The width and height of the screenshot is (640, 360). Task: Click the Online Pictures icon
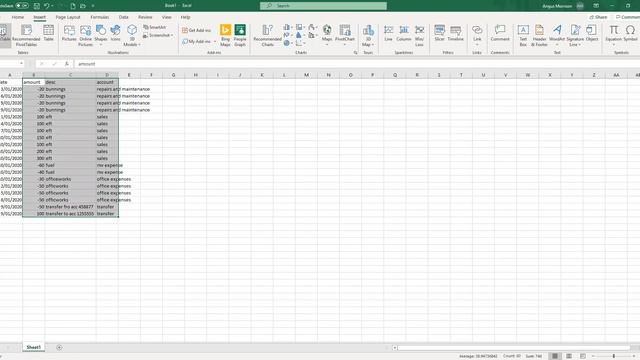pyautogui.click(x=85, y=36)
